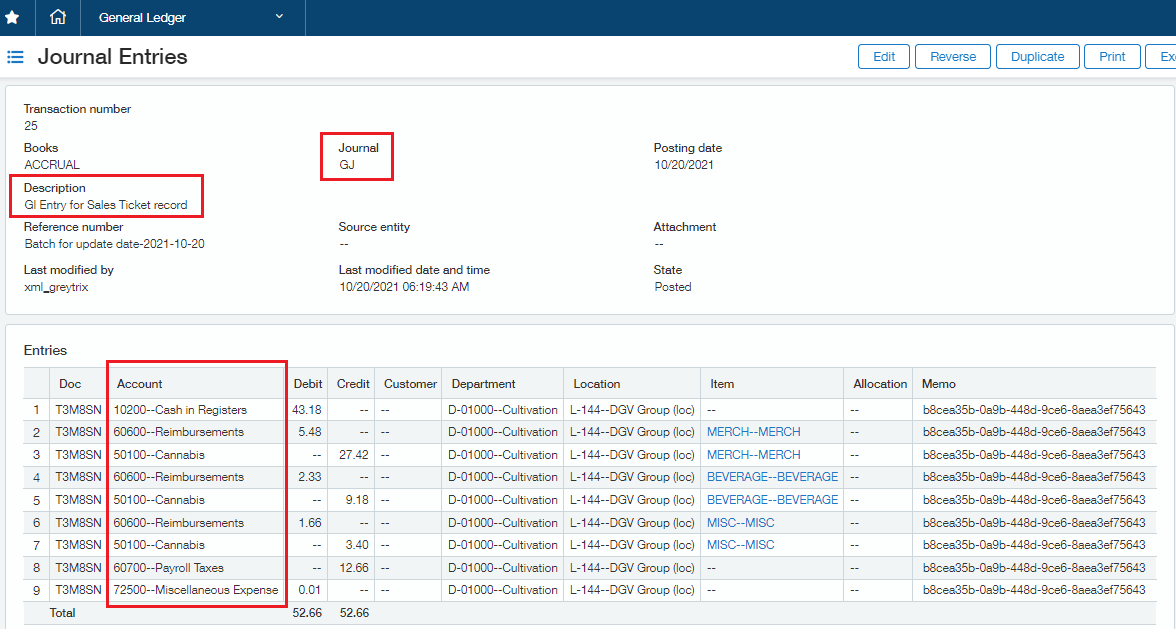The width and height of the screenshot is (1176, 629).
Task: Open the list menu beside Journal Entries
Action: pos(15,57)
